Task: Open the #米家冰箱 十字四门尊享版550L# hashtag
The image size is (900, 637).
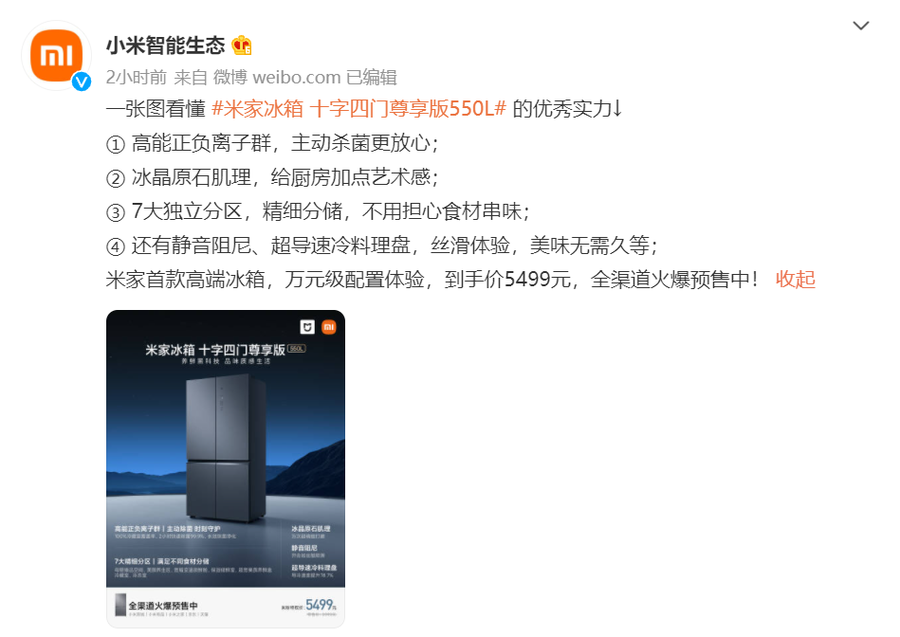Action: 359,108
